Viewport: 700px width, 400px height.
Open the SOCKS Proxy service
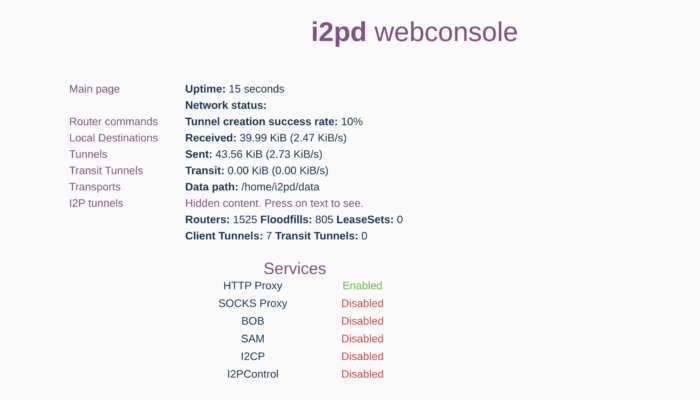[x=252, y=303]
